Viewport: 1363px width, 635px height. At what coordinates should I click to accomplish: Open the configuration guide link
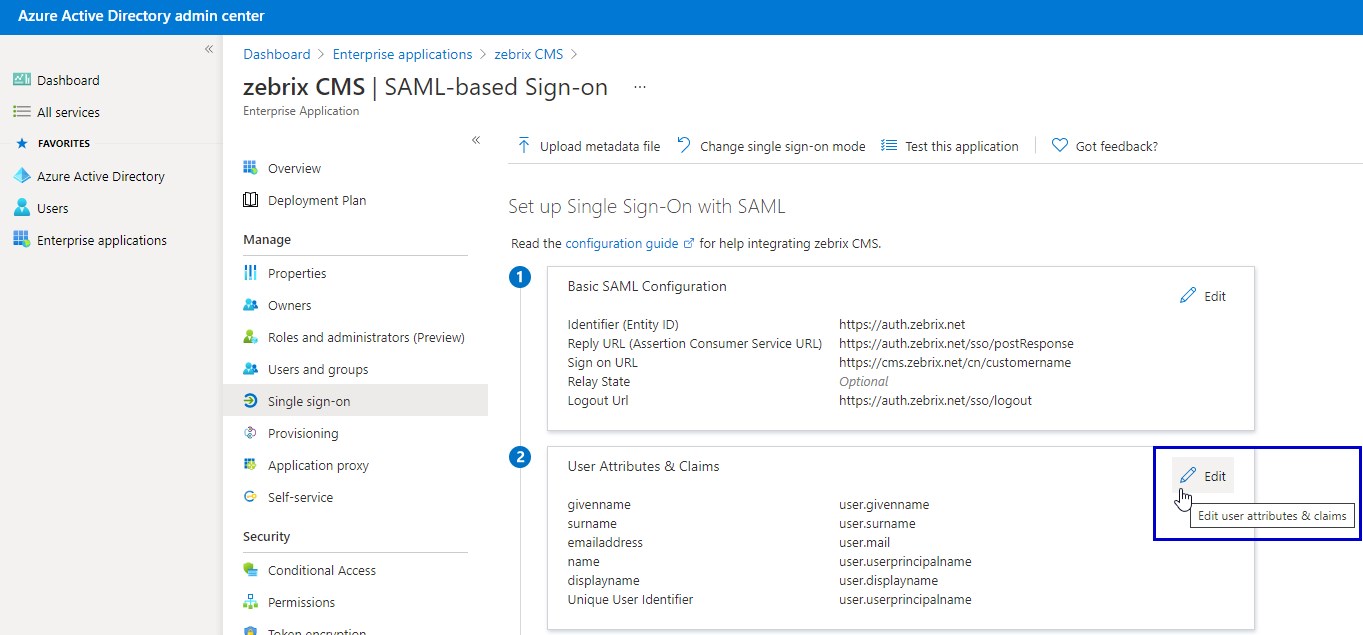[630, 243]
